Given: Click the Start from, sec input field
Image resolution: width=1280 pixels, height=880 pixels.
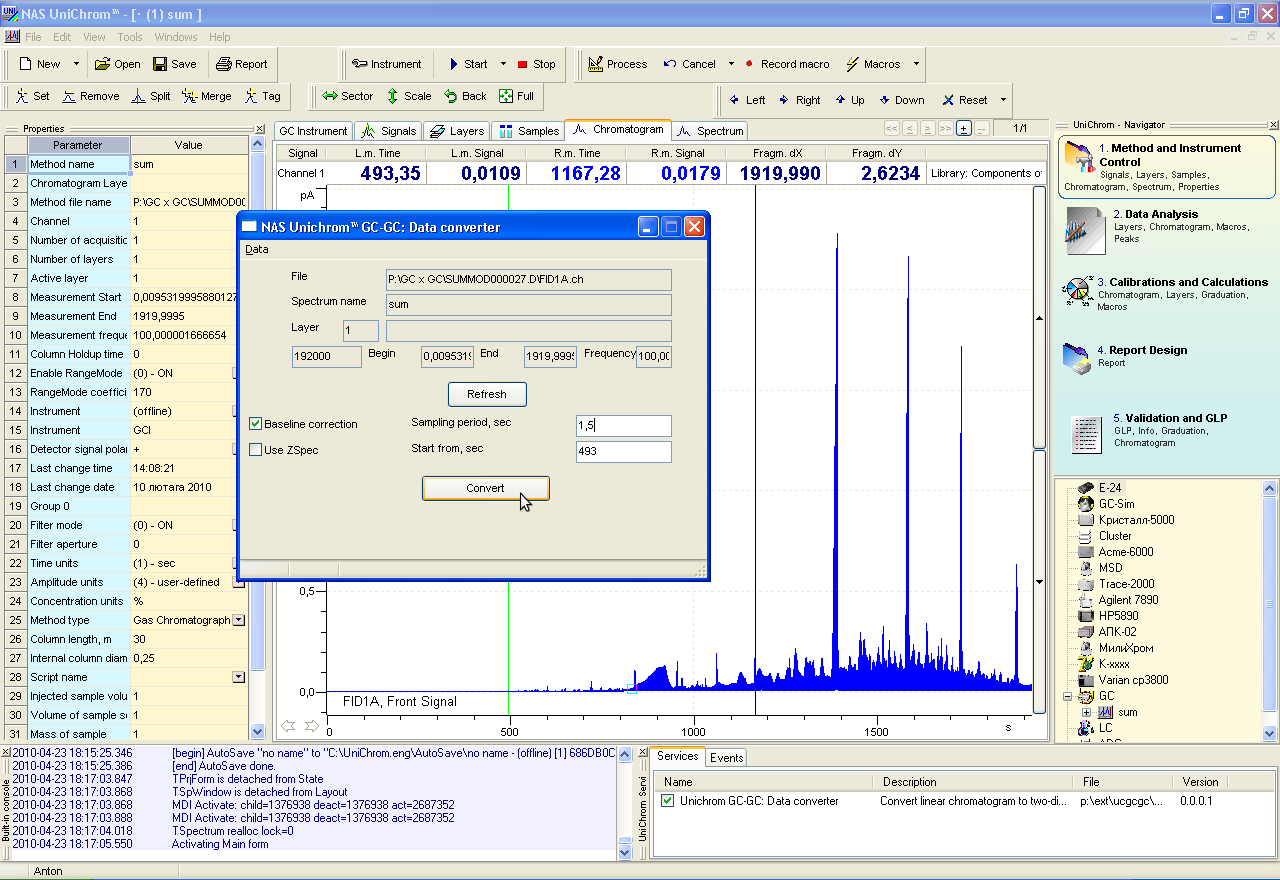Looking at the screenshot, I should pos(623,452).
